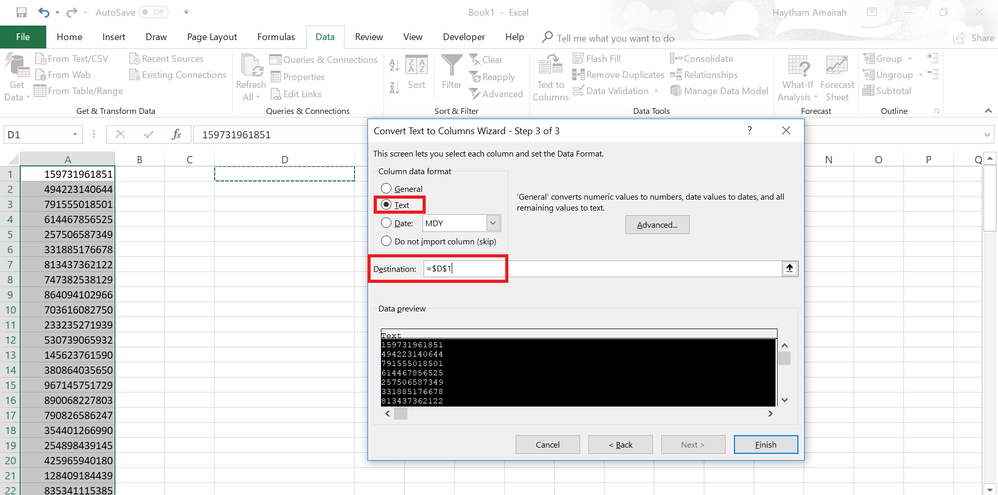The width and height of the screenshot is (998, 495).
Task: Select the General radio button
Action: [x=386, y=188]
